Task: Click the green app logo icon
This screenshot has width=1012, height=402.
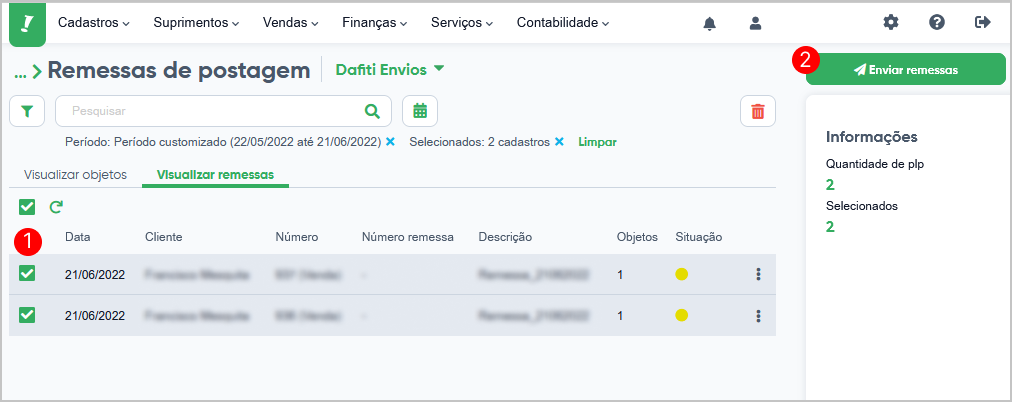Action: pos(27,24)
